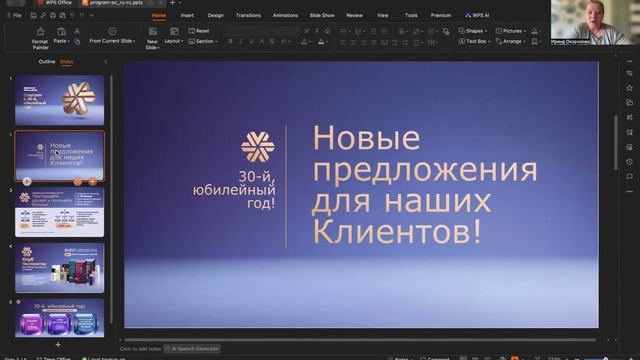Click the Format Painter icon
The height and width of the screenshot is (360, 640).
[x=40, y=32]
